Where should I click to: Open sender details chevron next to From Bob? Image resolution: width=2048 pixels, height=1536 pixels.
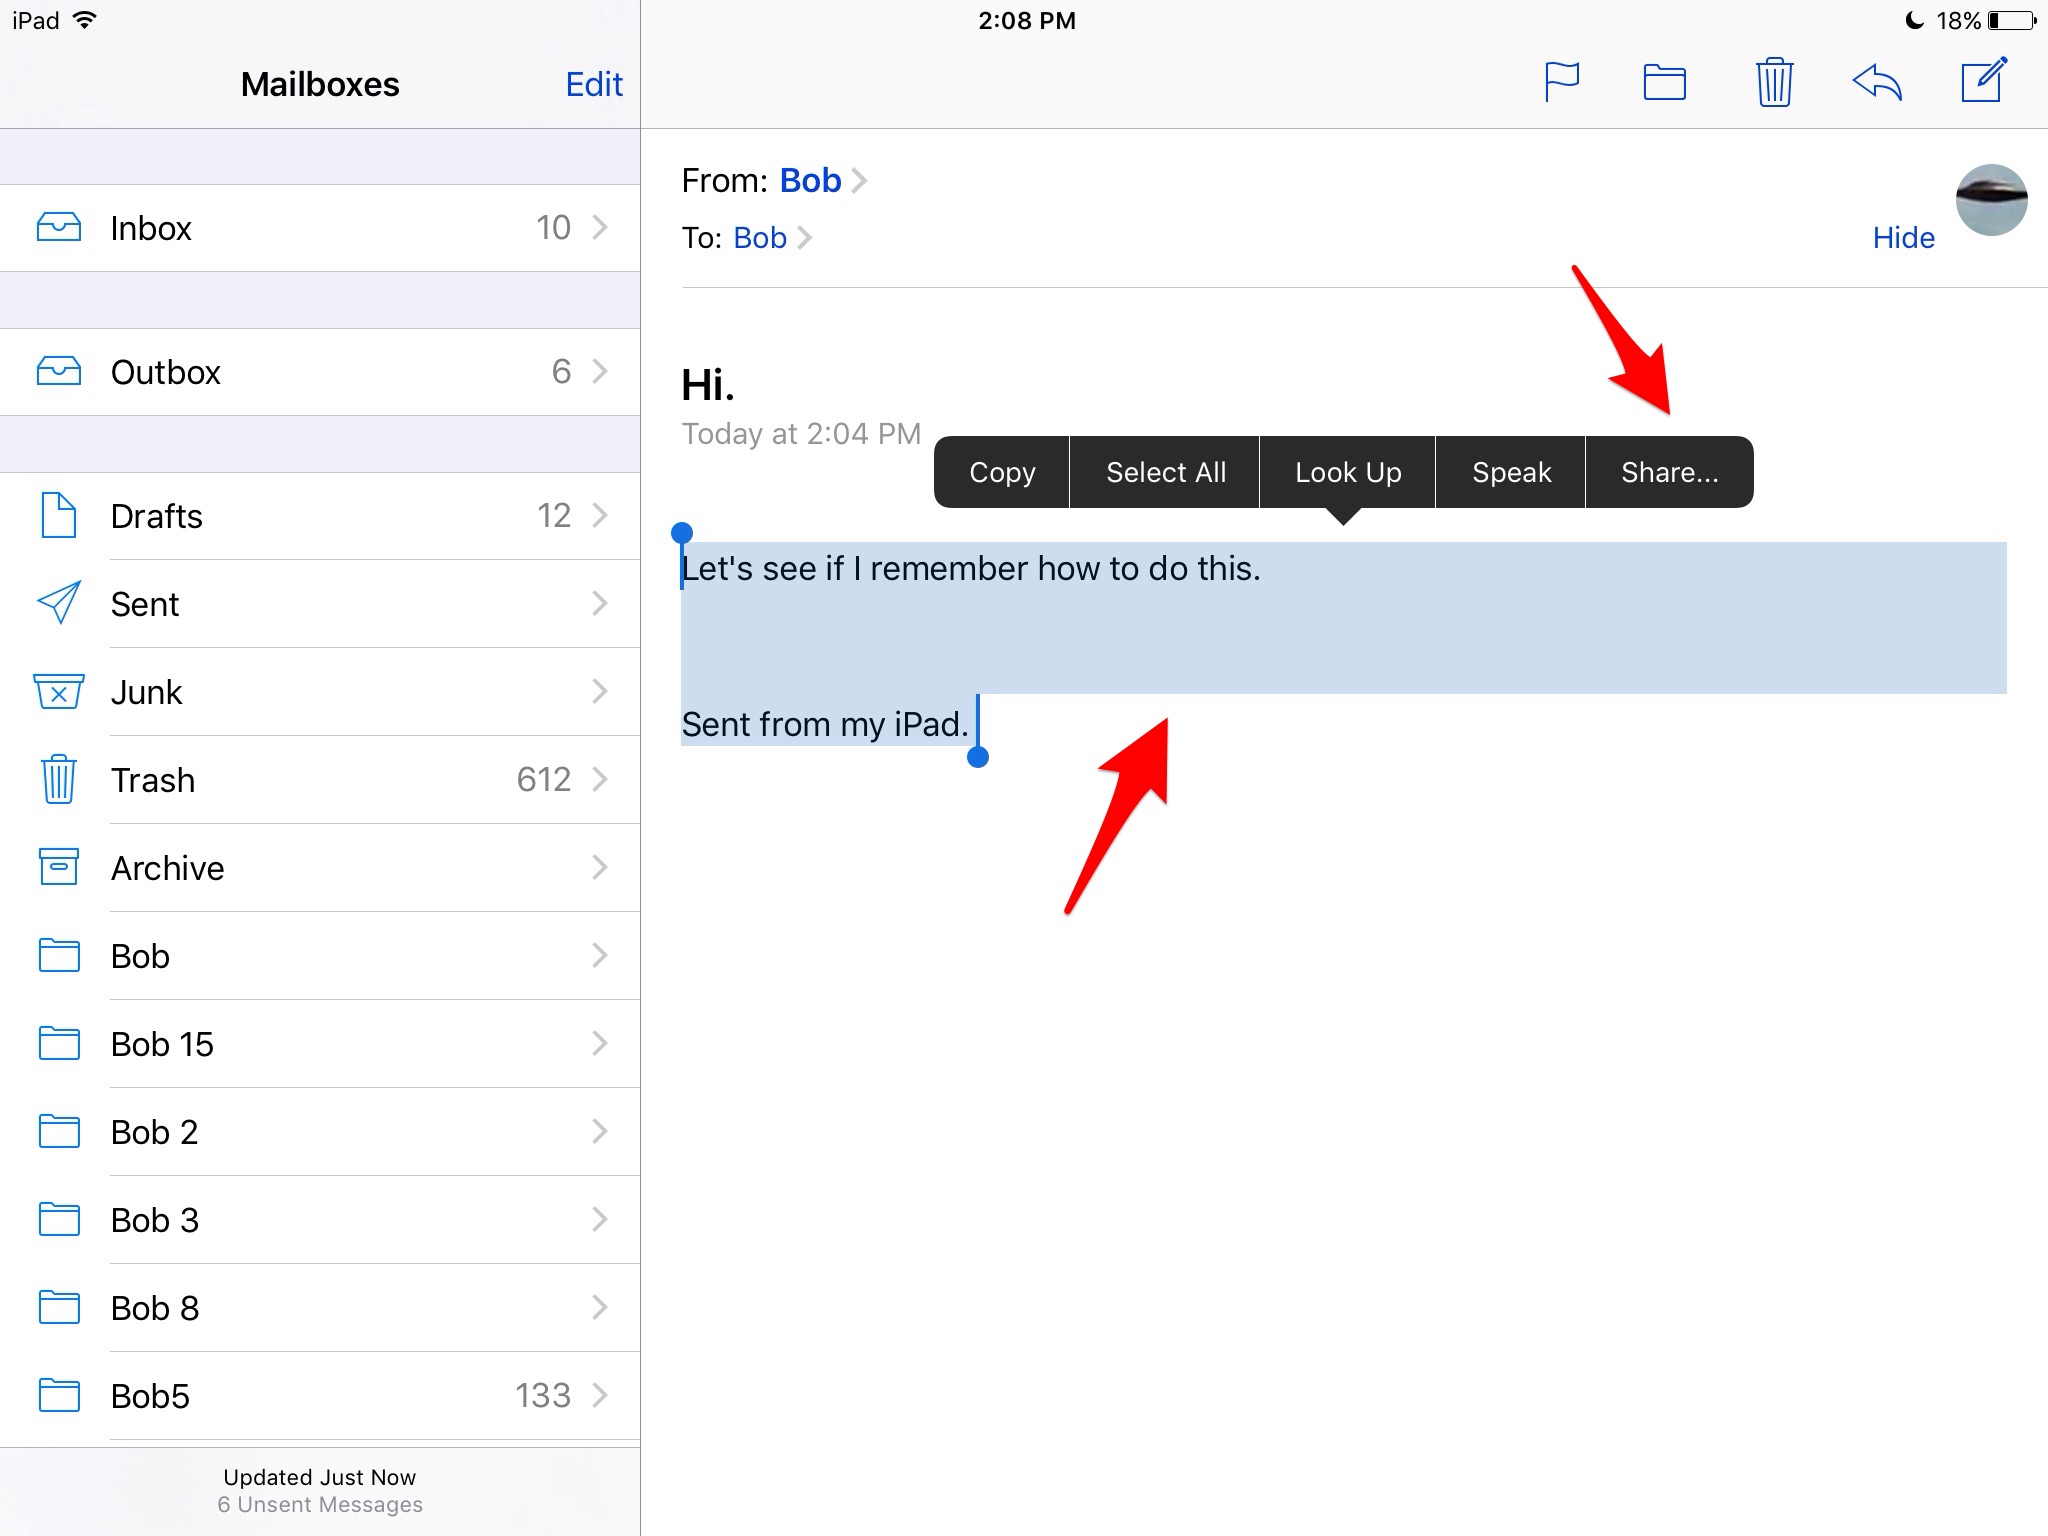click(x=859, y=181)
